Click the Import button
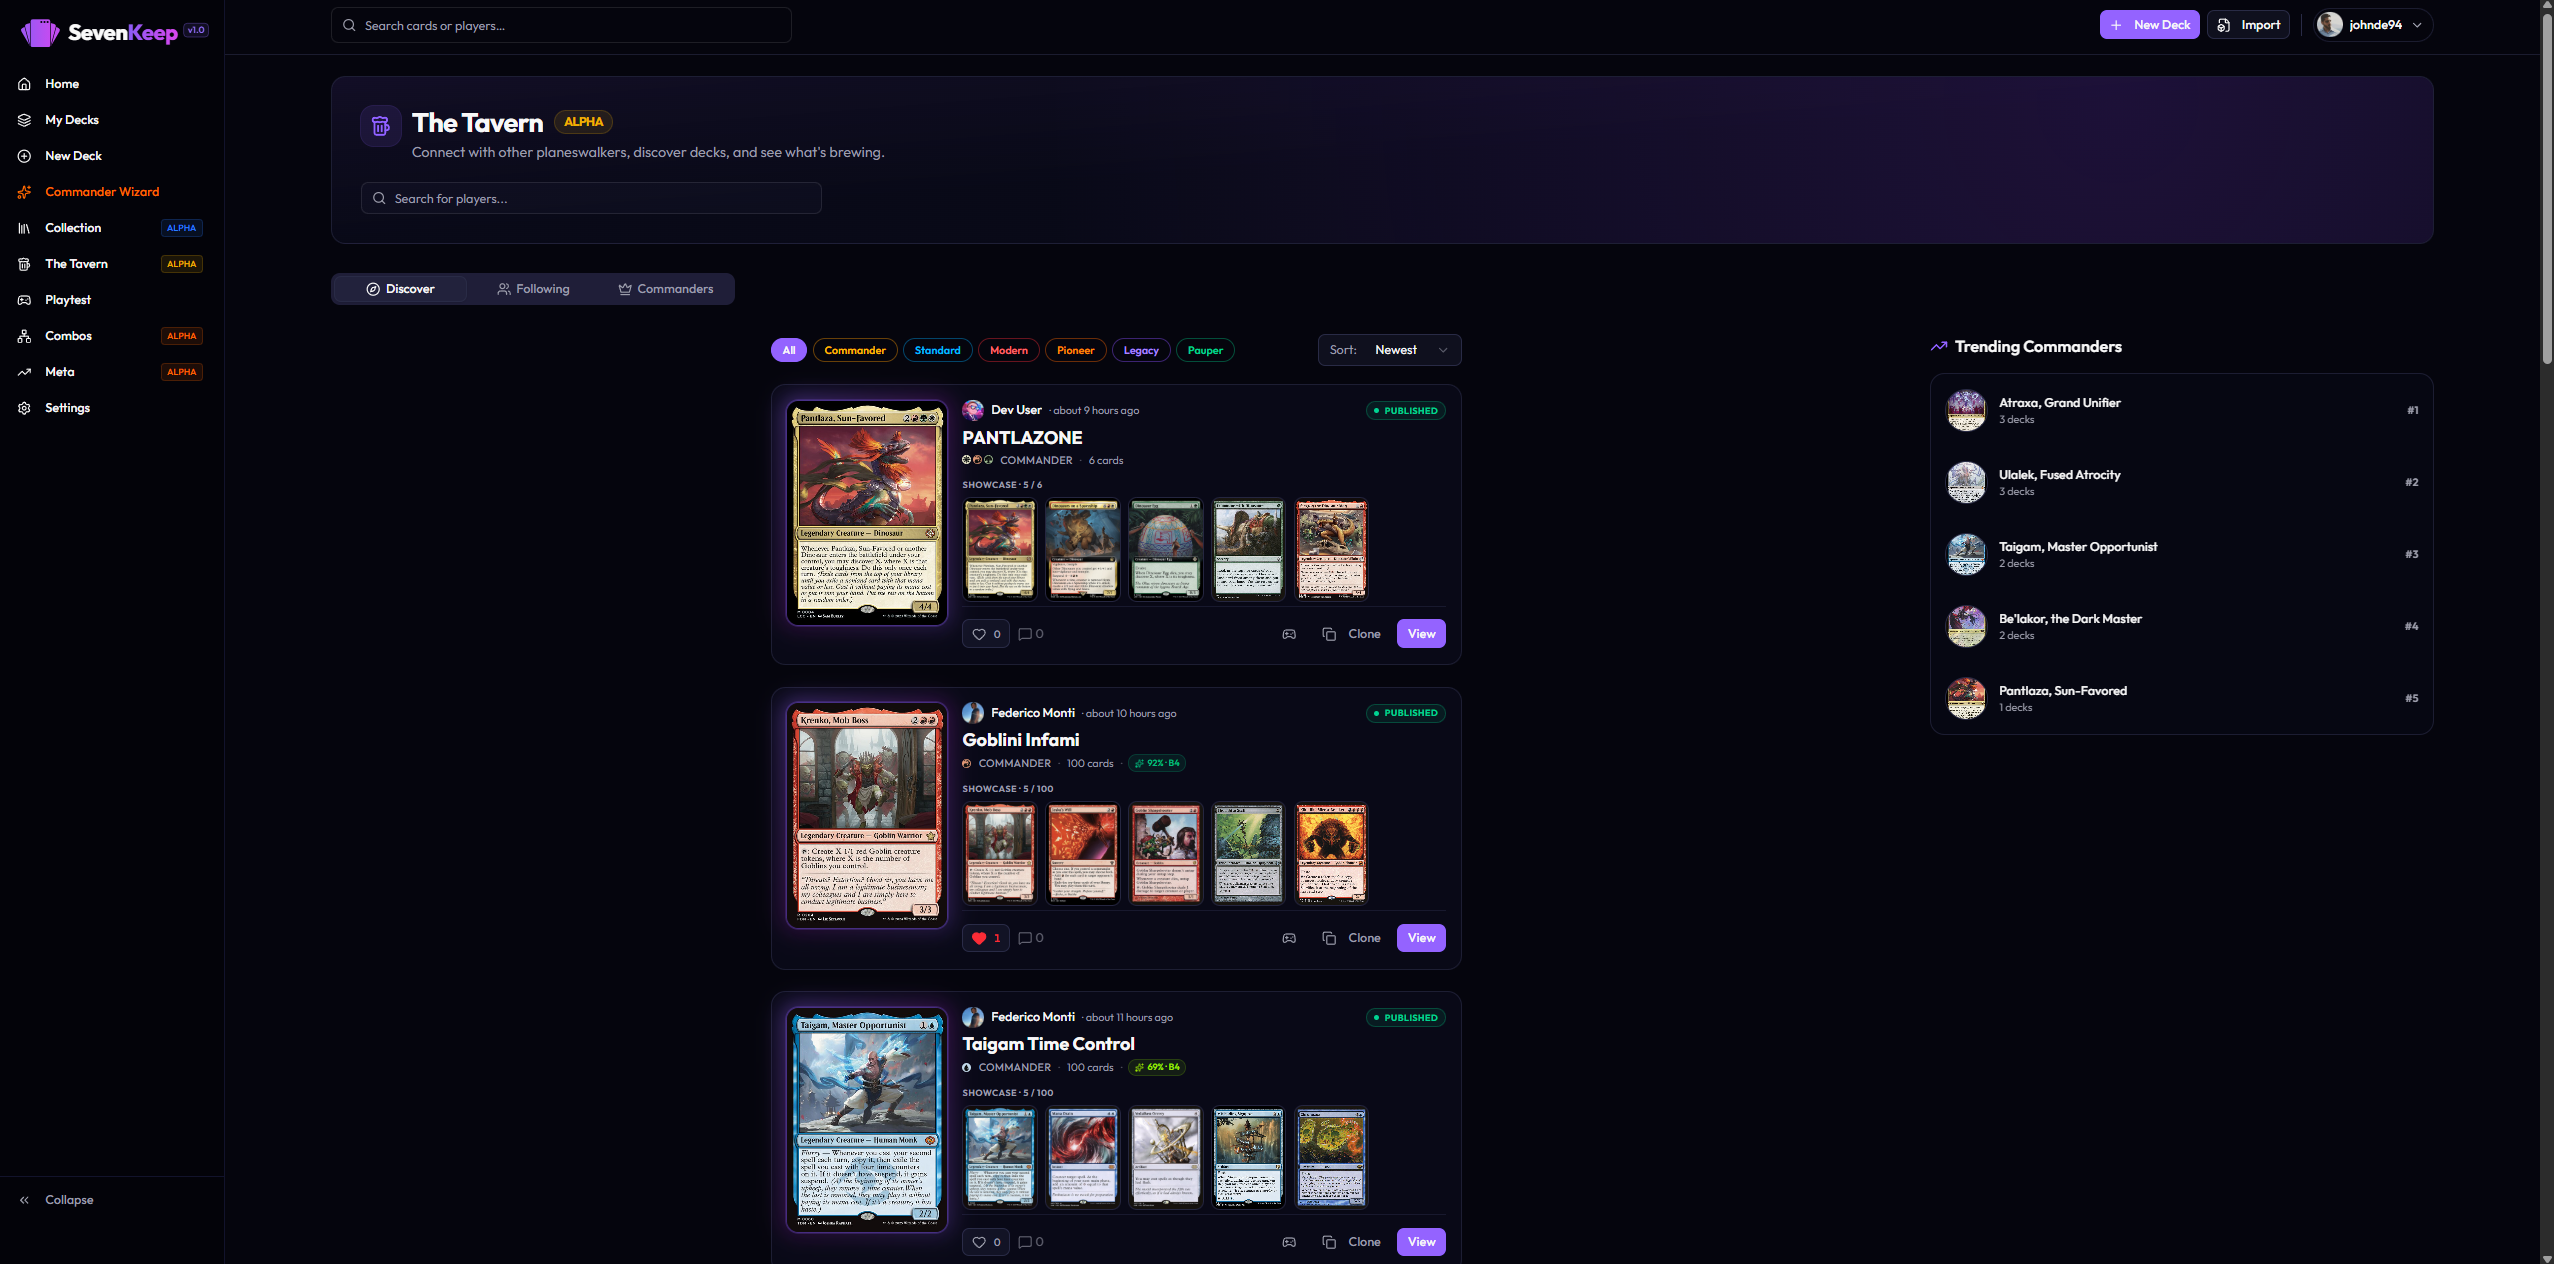The width and height of the screenshot is (2554, 1264). pos(2249,25)
